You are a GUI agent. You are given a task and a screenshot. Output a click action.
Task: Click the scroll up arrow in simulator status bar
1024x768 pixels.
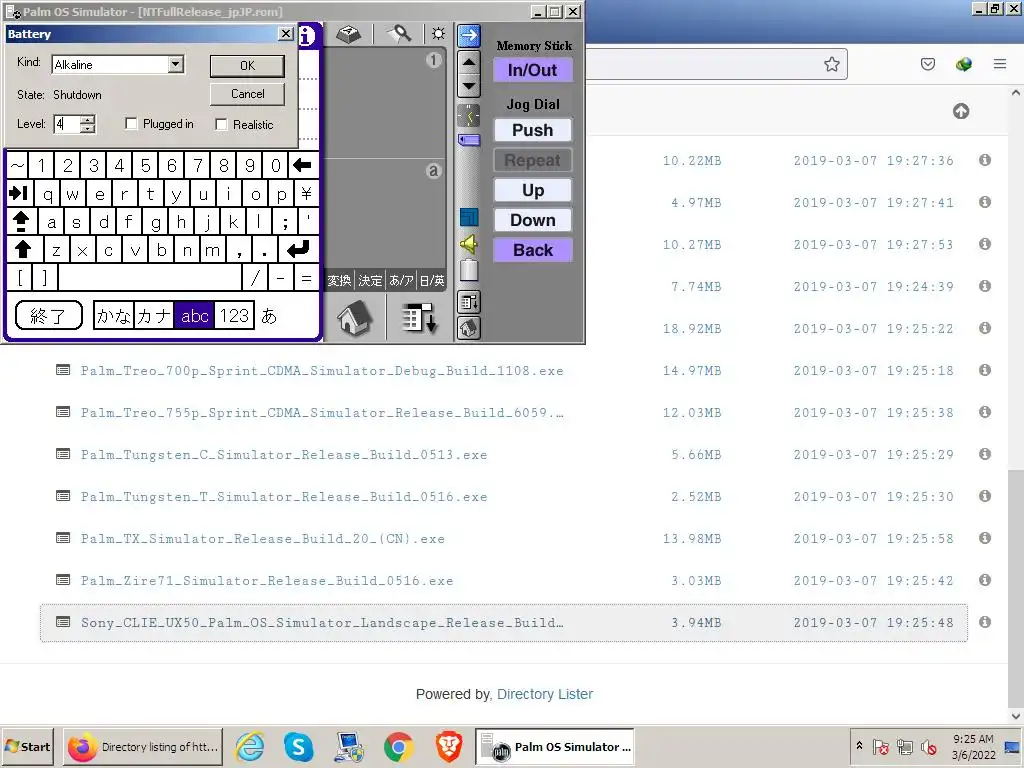coord(468,63)
